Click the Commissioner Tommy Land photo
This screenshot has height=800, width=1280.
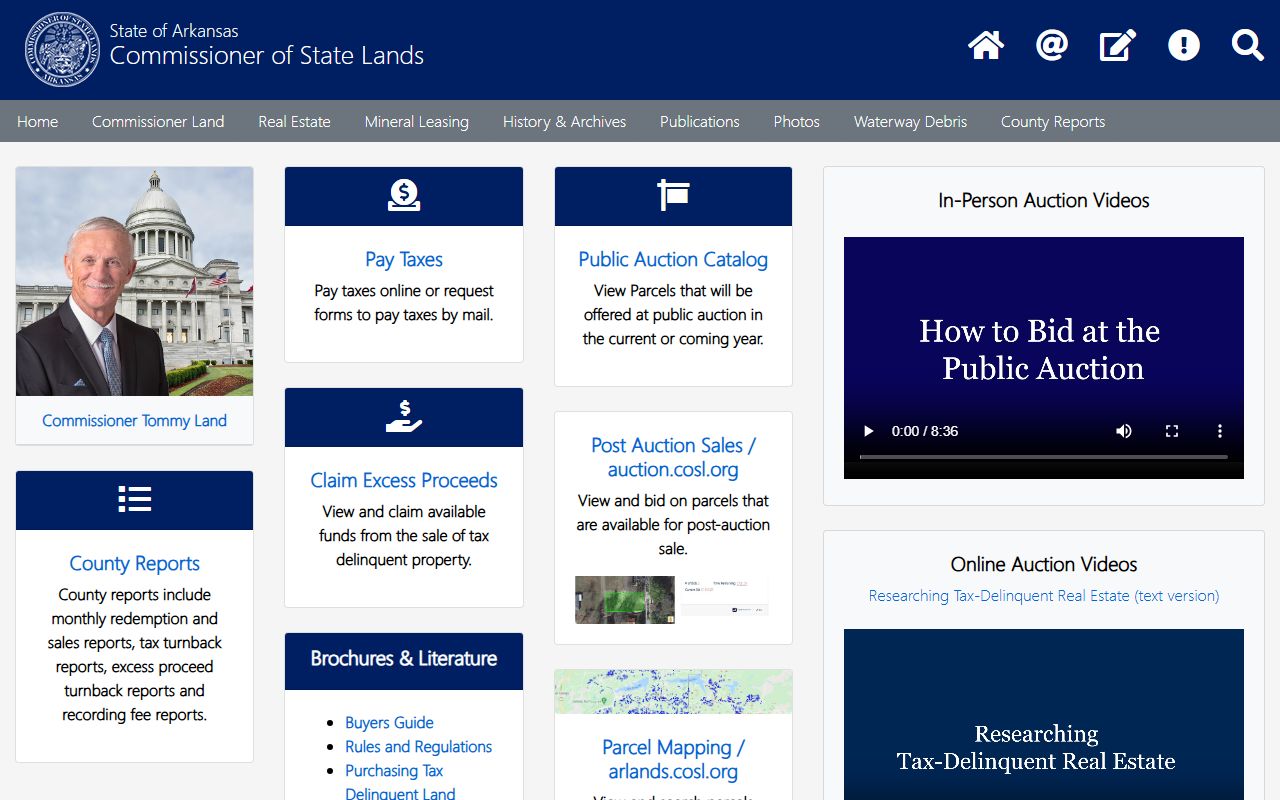135,282
